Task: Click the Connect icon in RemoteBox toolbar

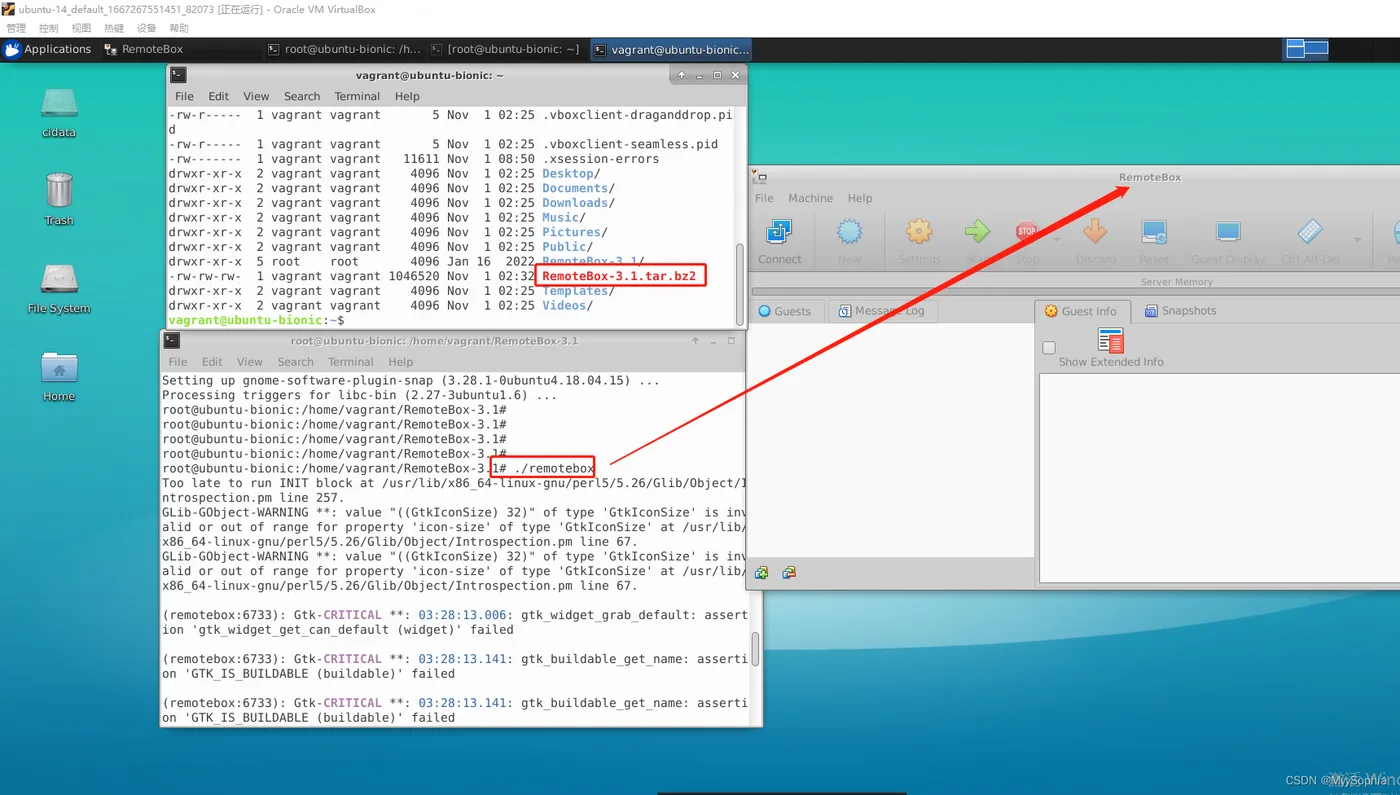Action: pos(779,233)
